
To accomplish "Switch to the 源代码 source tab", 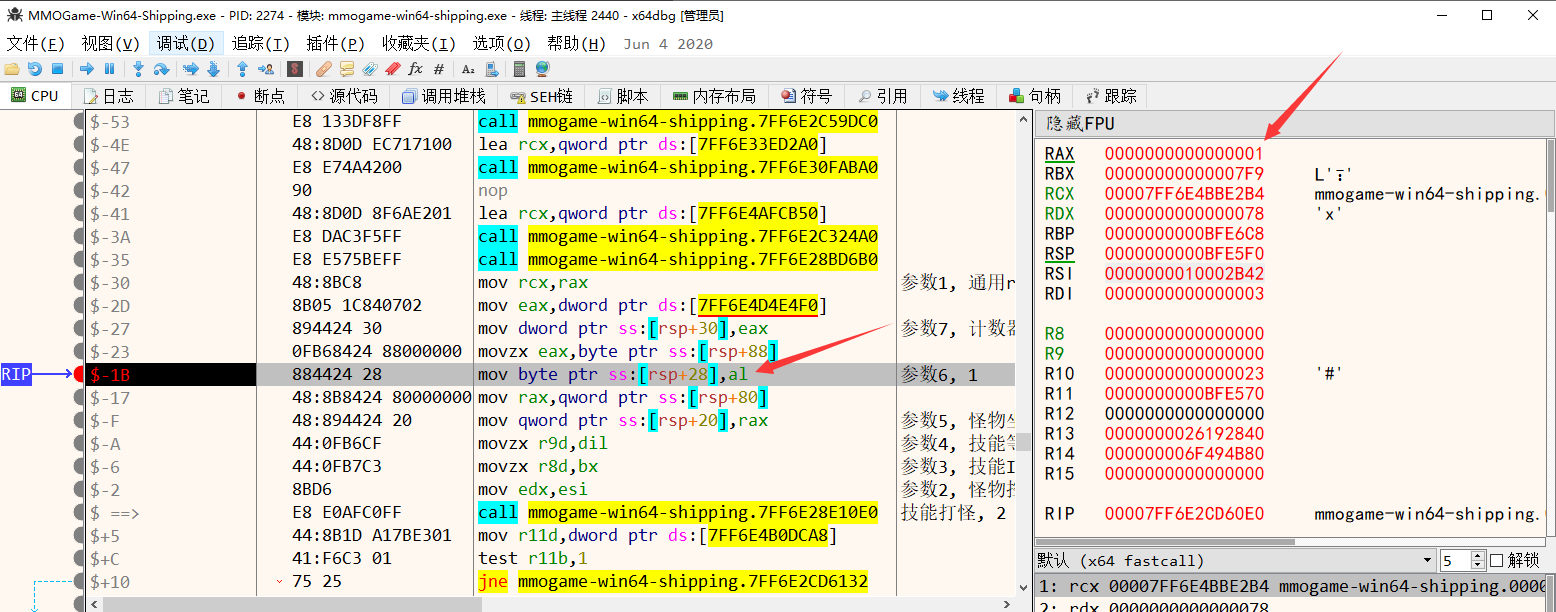I will (x=342, y=96).
